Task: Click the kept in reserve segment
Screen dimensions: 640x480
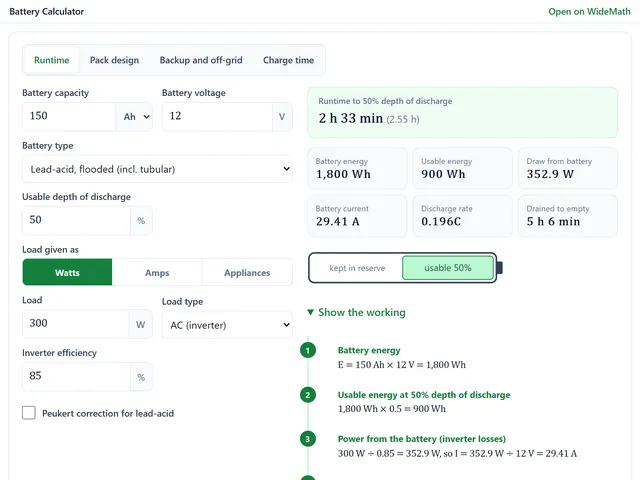Action: click(x=357, y=268)
